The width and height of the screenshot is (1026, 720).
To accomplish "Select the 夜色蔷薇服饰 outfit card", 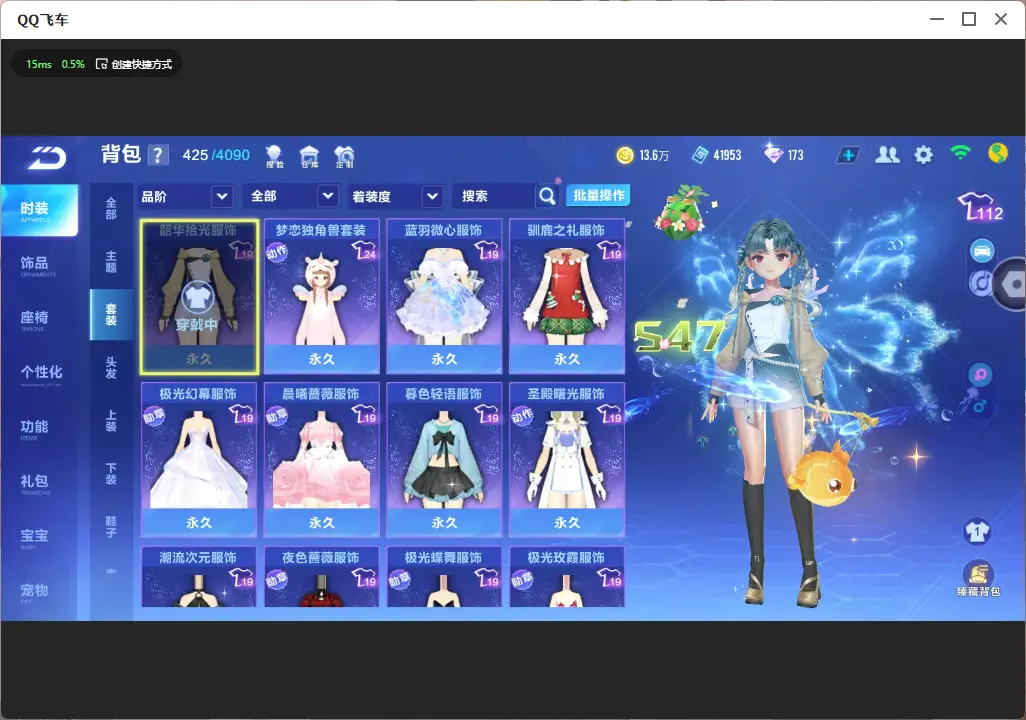I will click(321, 577).
